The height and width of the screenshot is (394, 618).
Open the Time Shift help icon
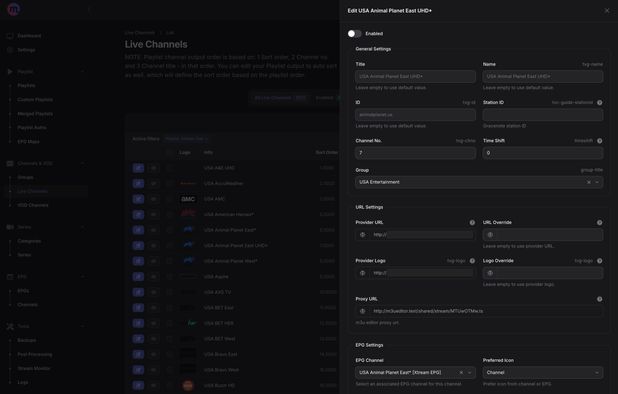pos(599,141)
